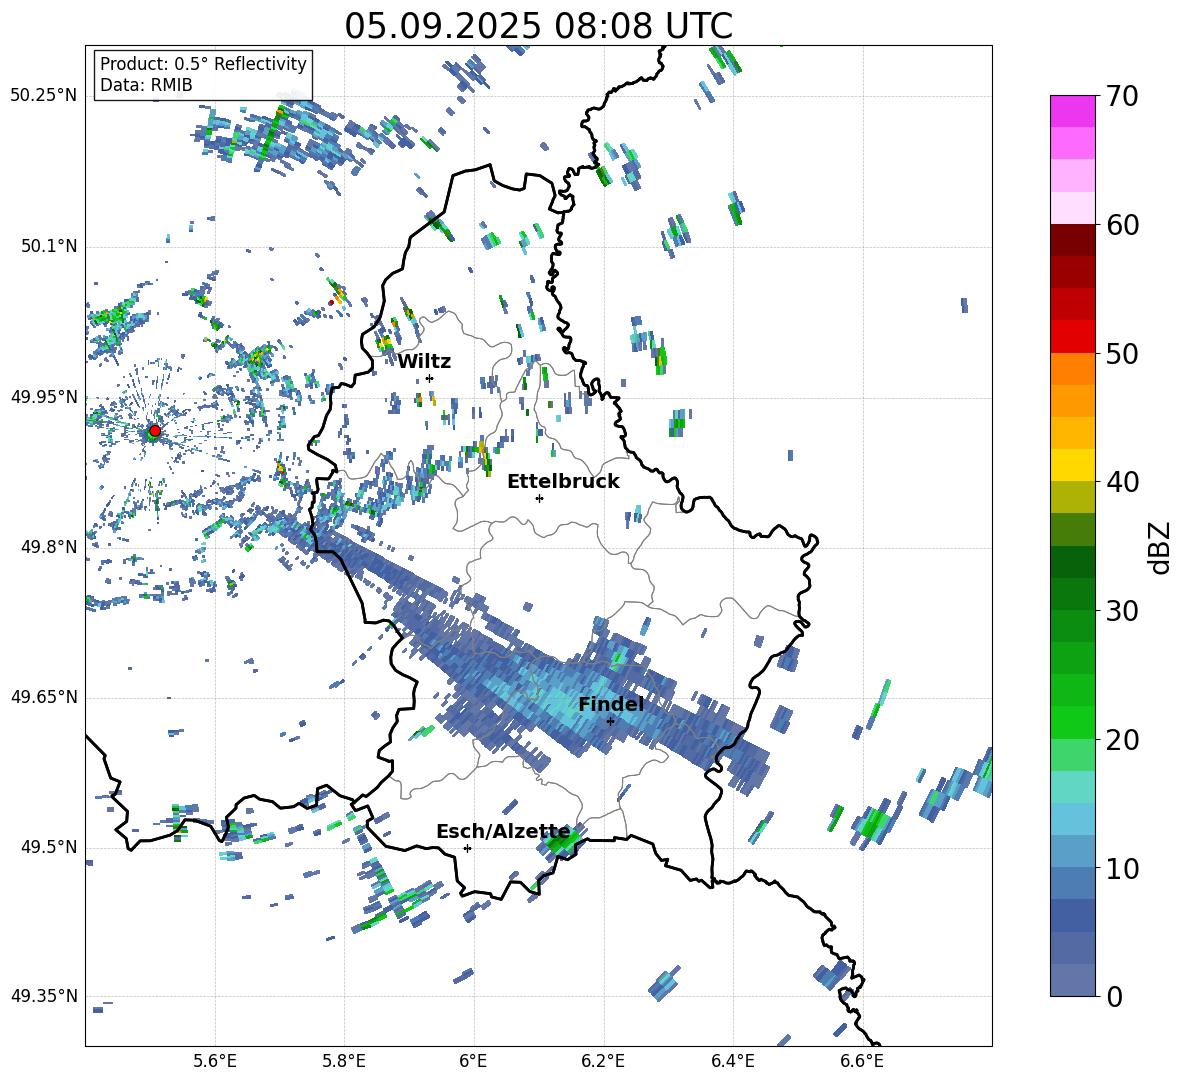This screenshot has width=1184, height=1081.
Task: Click the colorbar tick label '50'
Action: coord(1122,353)
